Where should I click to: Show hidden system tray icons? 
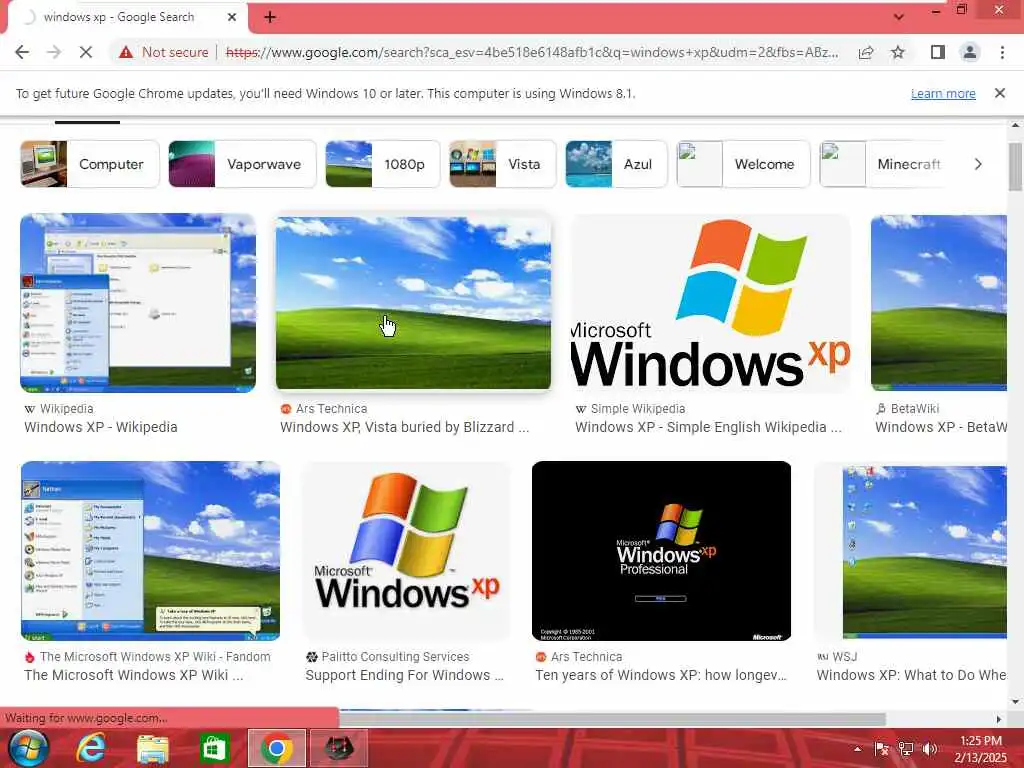pos(857,749)
